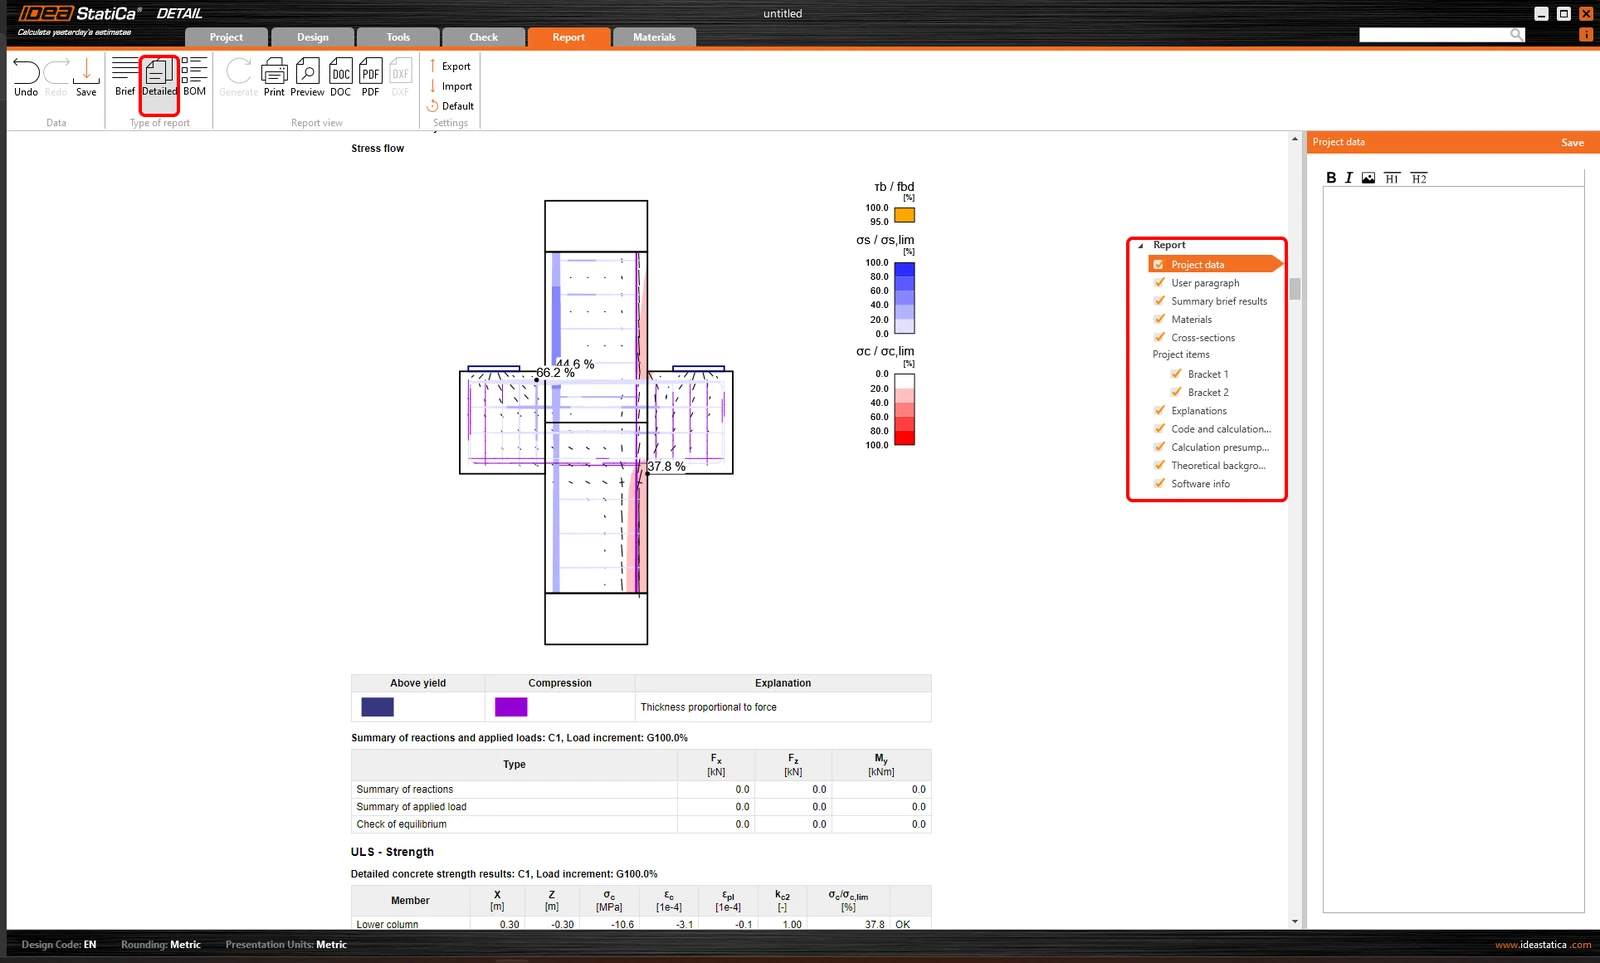This screenshot has height=963, width=1600.
Task: Toggle the Project data checkbox
Action: click(x=1159, y=265)
